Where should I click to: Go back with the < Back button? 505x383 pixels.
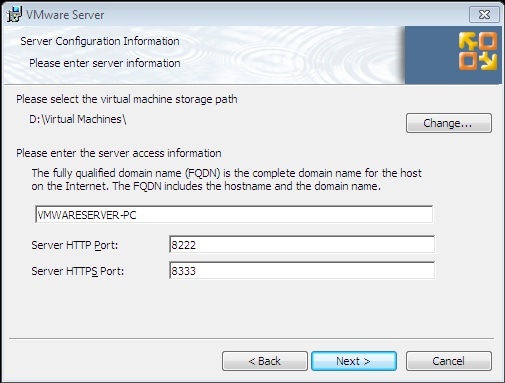tap(265, 361)
